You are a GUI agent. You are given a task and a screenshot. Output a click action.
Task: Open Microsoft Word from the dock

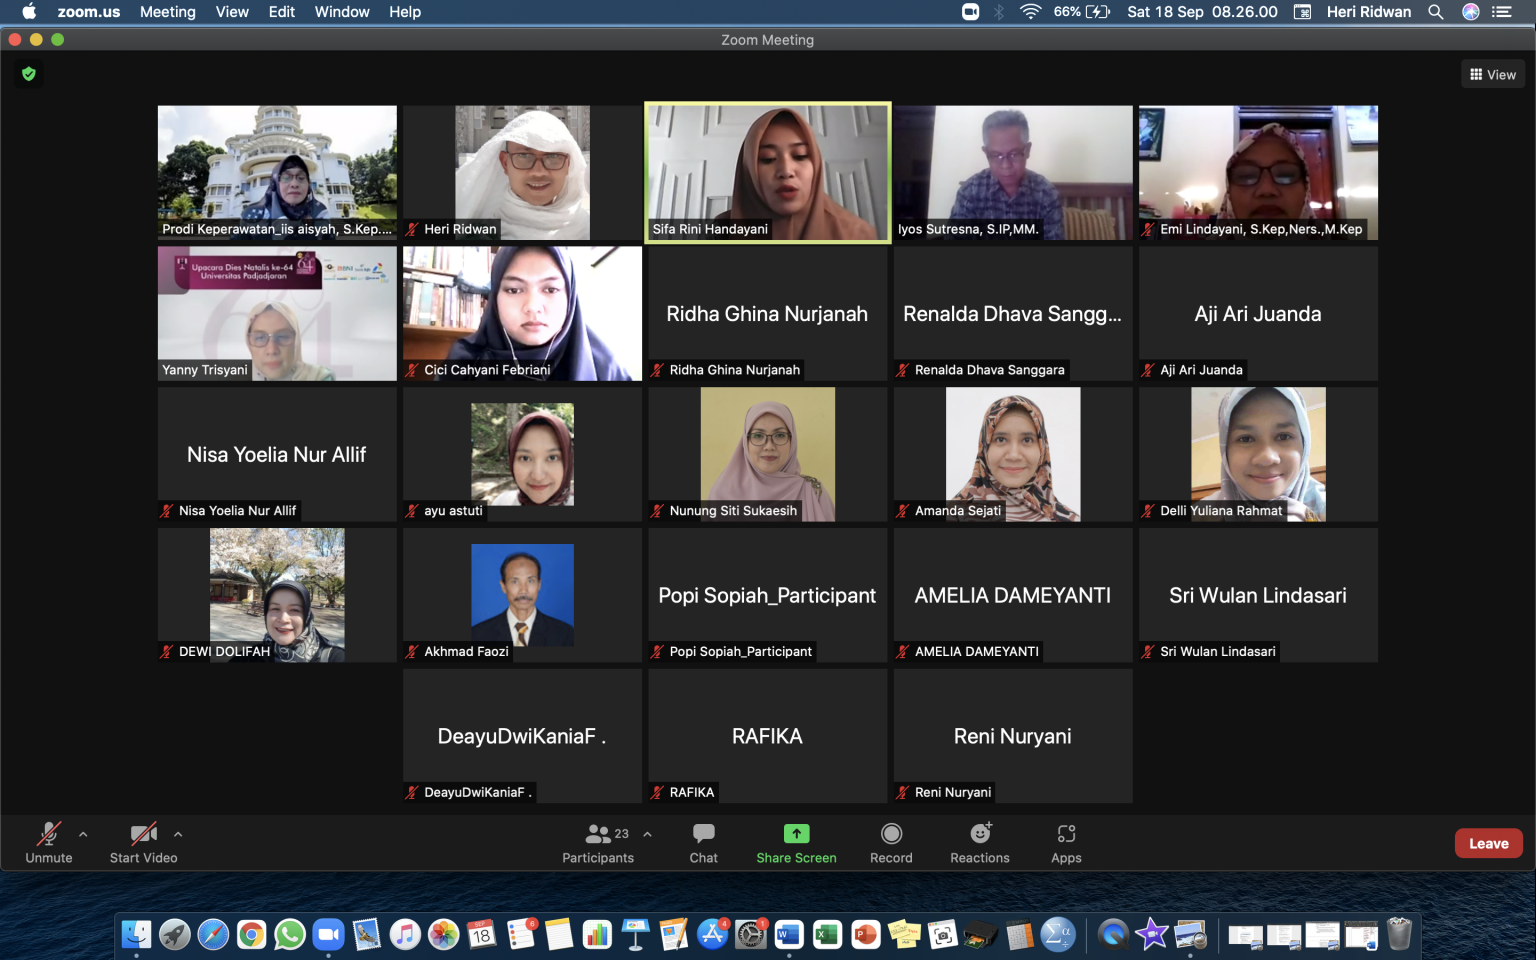click(x=789, y=935)
